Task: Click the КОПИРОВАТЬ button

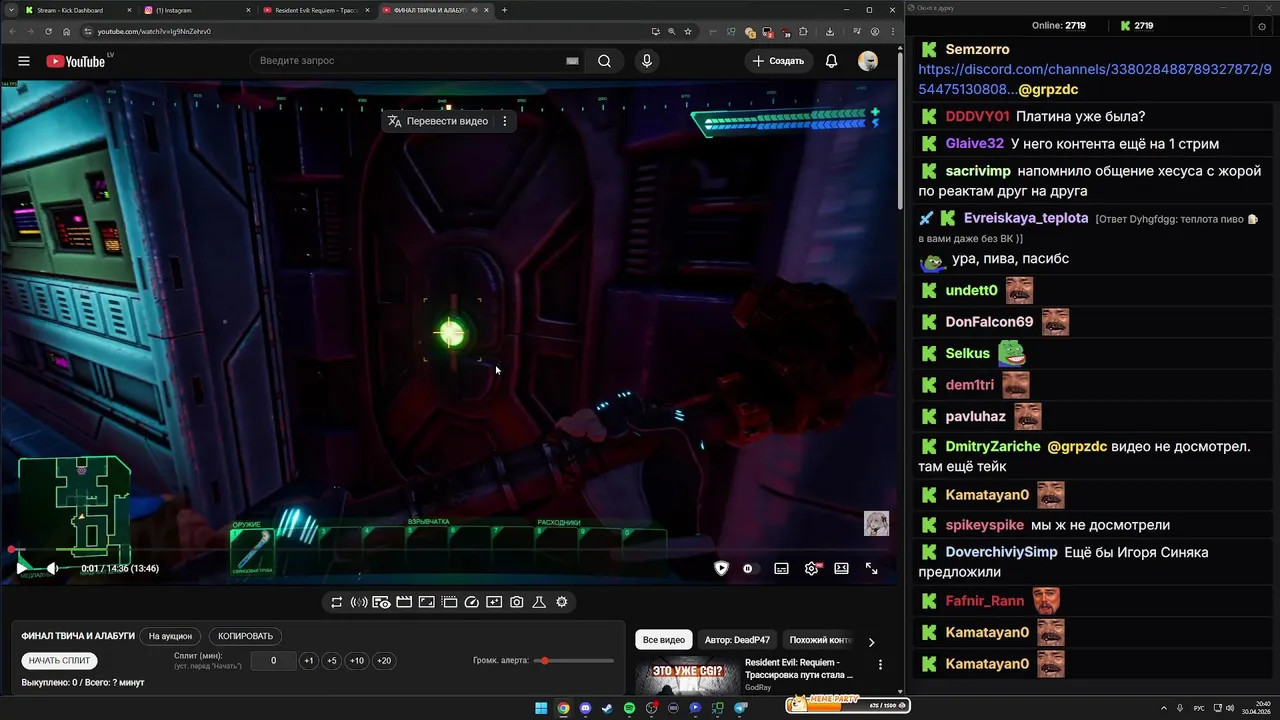Action: (245, 636)
